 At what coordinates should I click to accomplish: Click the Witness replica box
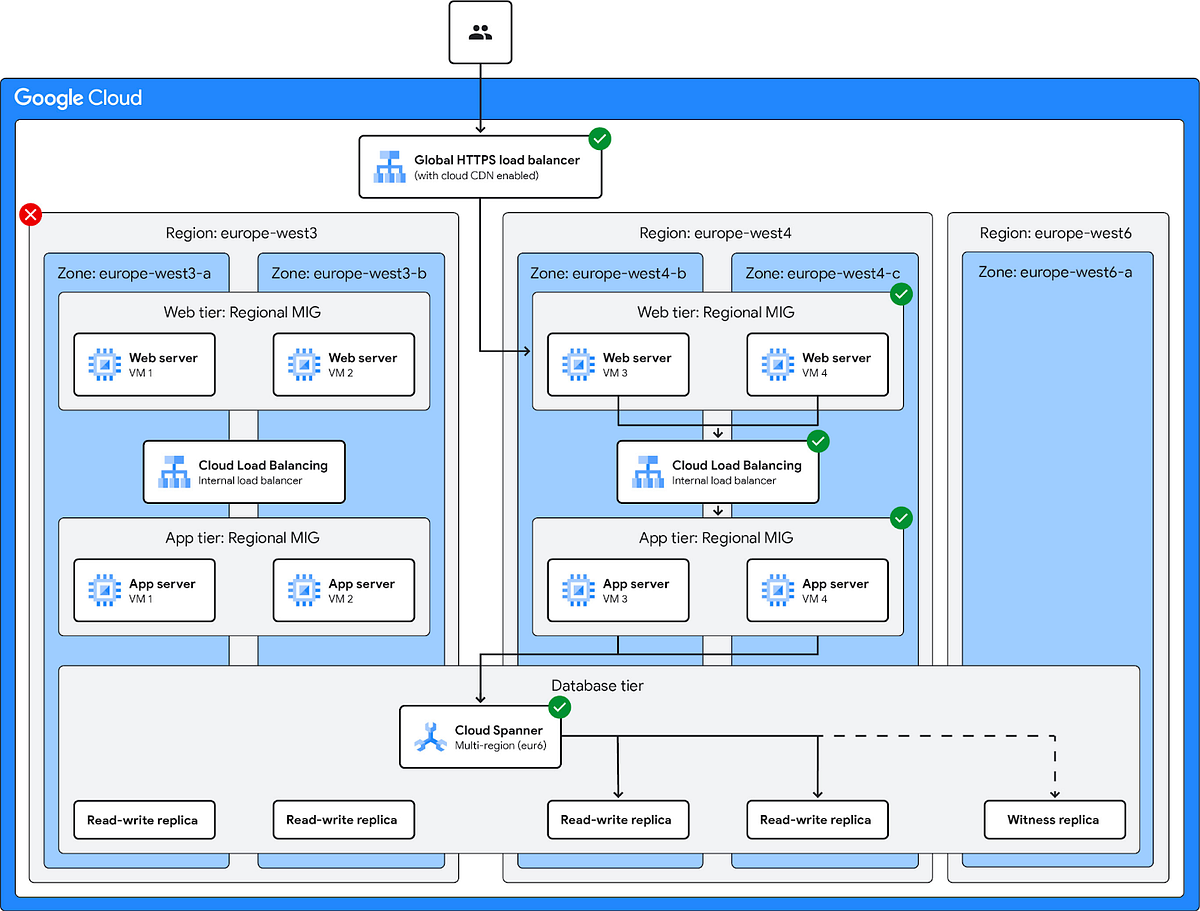(x=1054, y=819)
